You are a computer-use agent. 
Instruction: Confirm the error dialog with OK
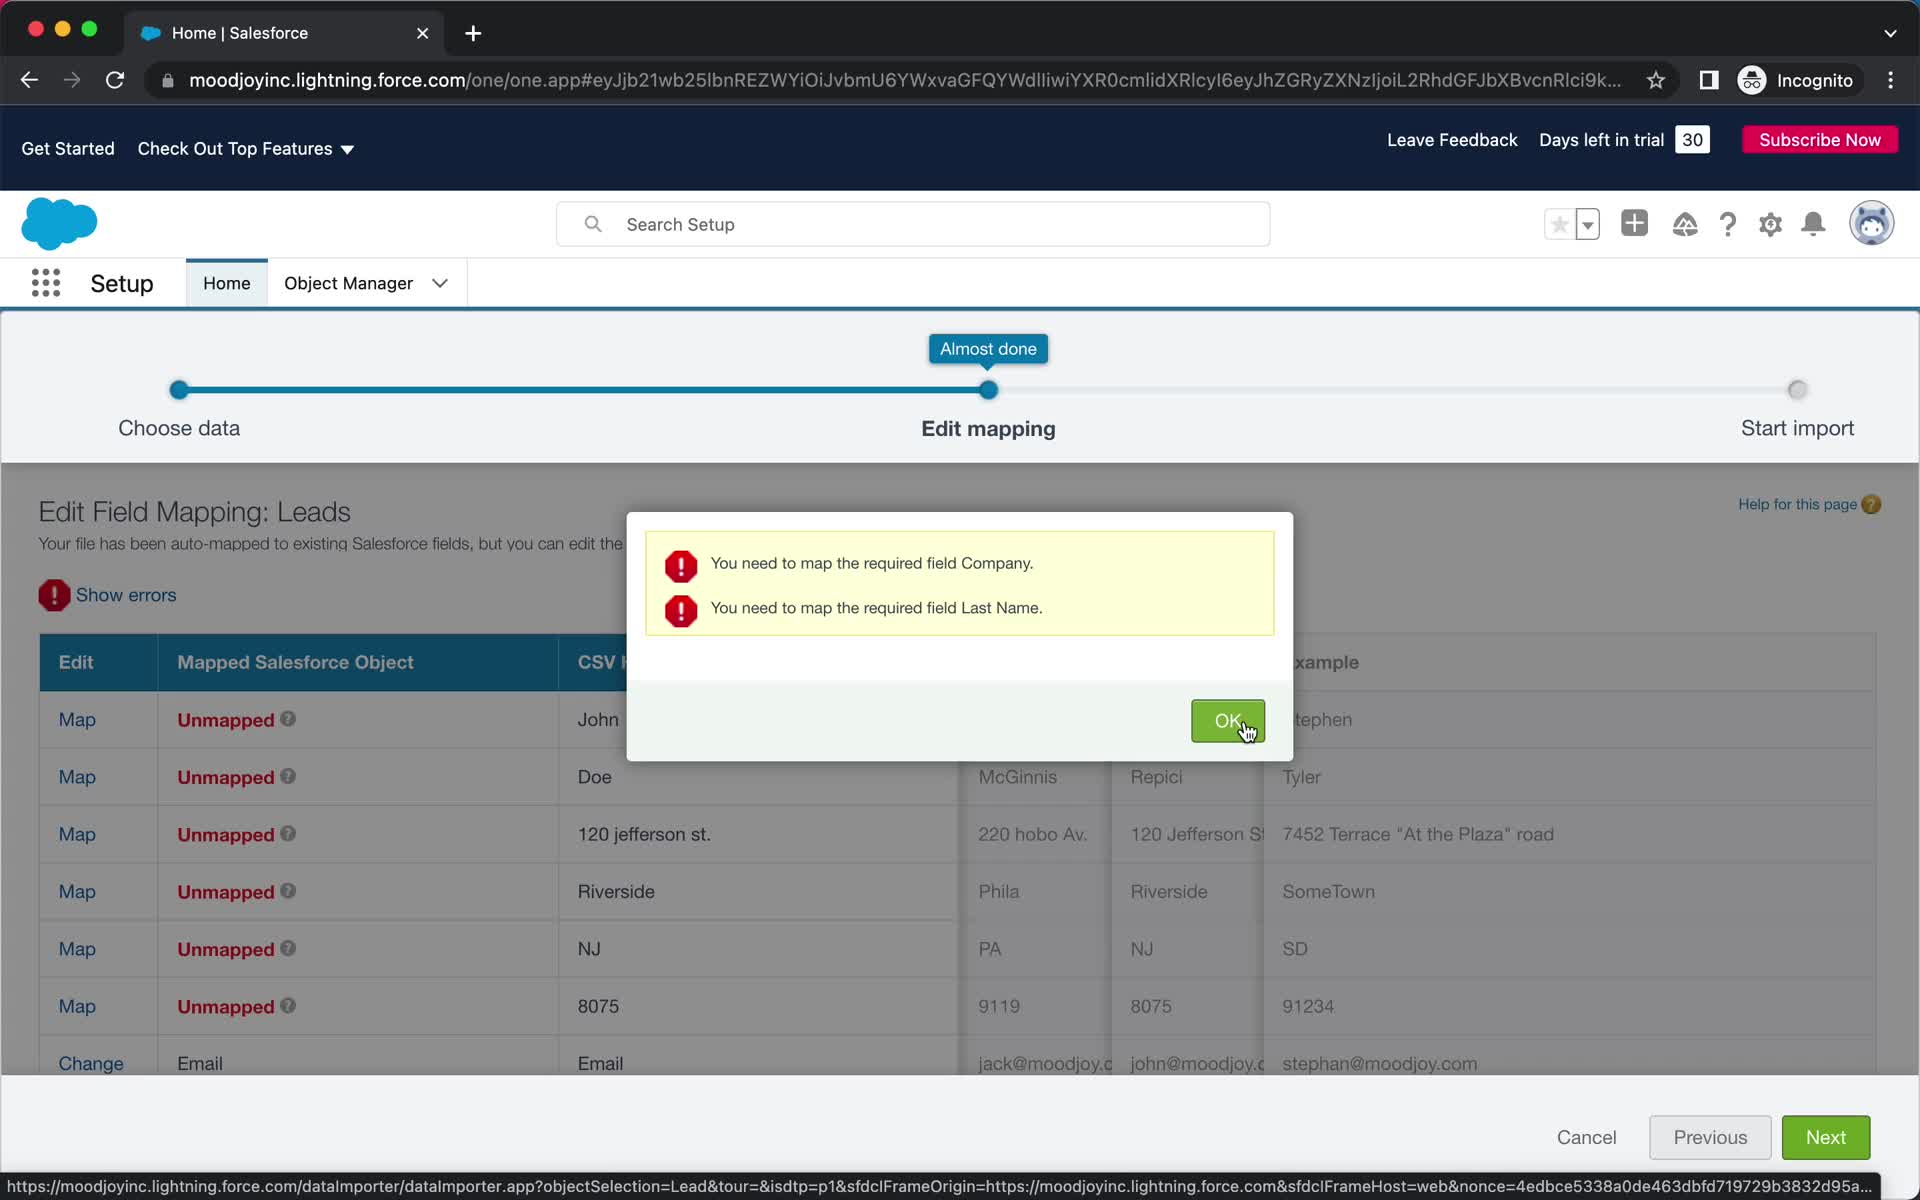tap(1228, 721)
